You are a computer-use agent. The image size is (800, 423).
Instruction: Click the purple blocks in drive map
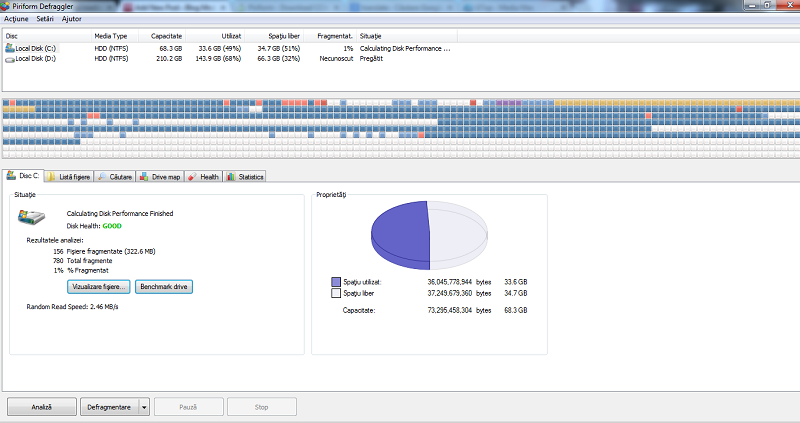(x=508, y=103)
